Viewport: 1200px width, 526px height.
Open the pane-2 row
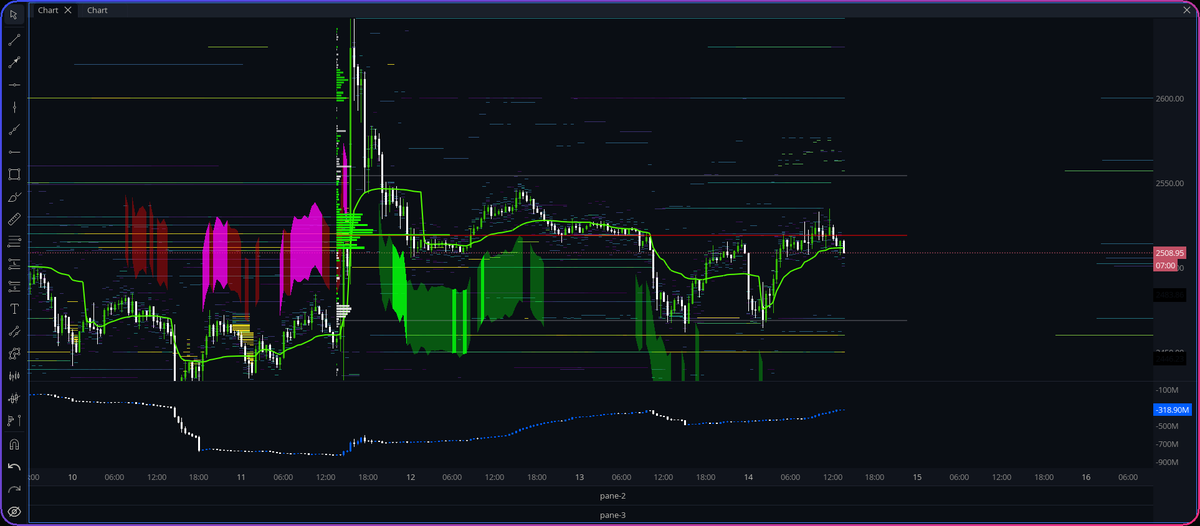click(613, 496)
